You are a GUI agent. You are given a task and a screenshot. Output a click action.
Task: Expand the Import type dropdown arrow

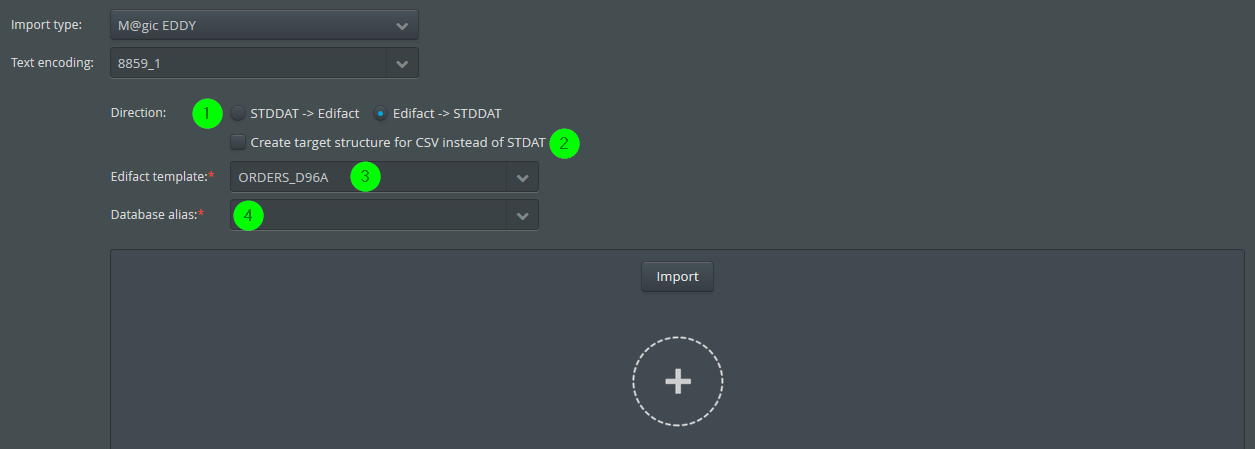[402, 25]
